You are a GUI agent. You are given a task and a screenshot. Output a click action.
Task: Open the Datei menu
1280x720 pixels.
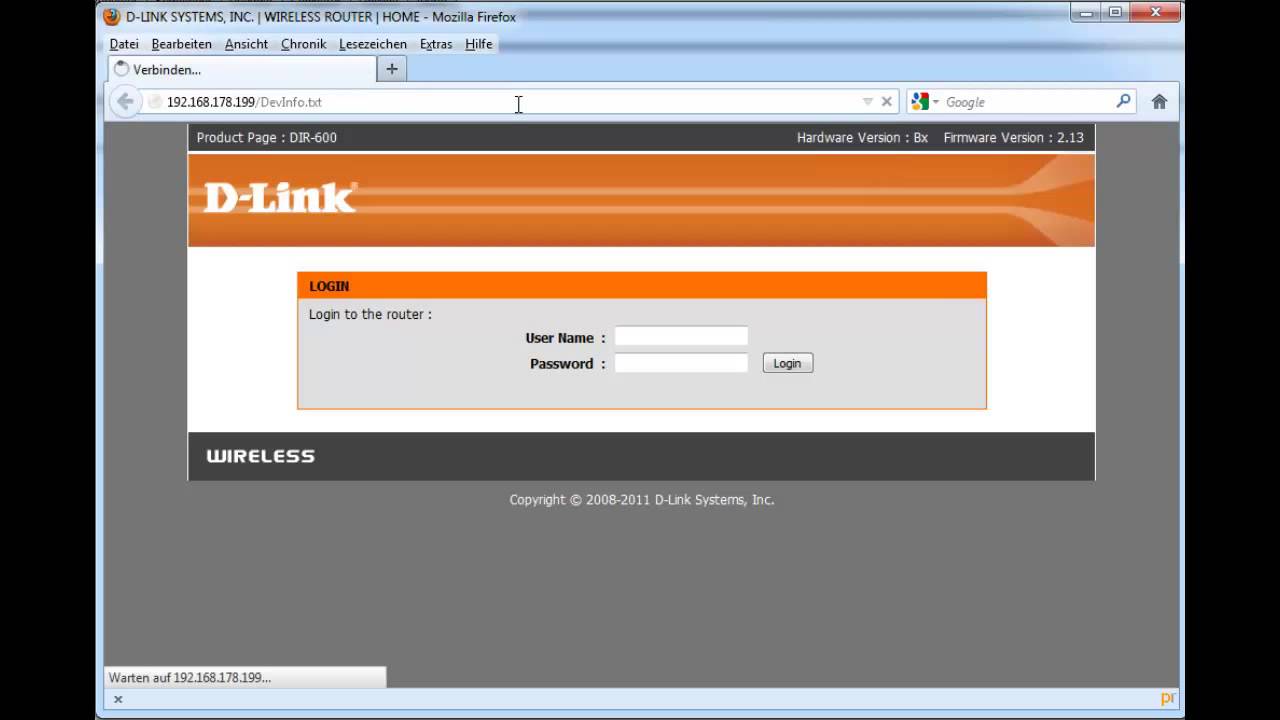click(x=124, y=44)
